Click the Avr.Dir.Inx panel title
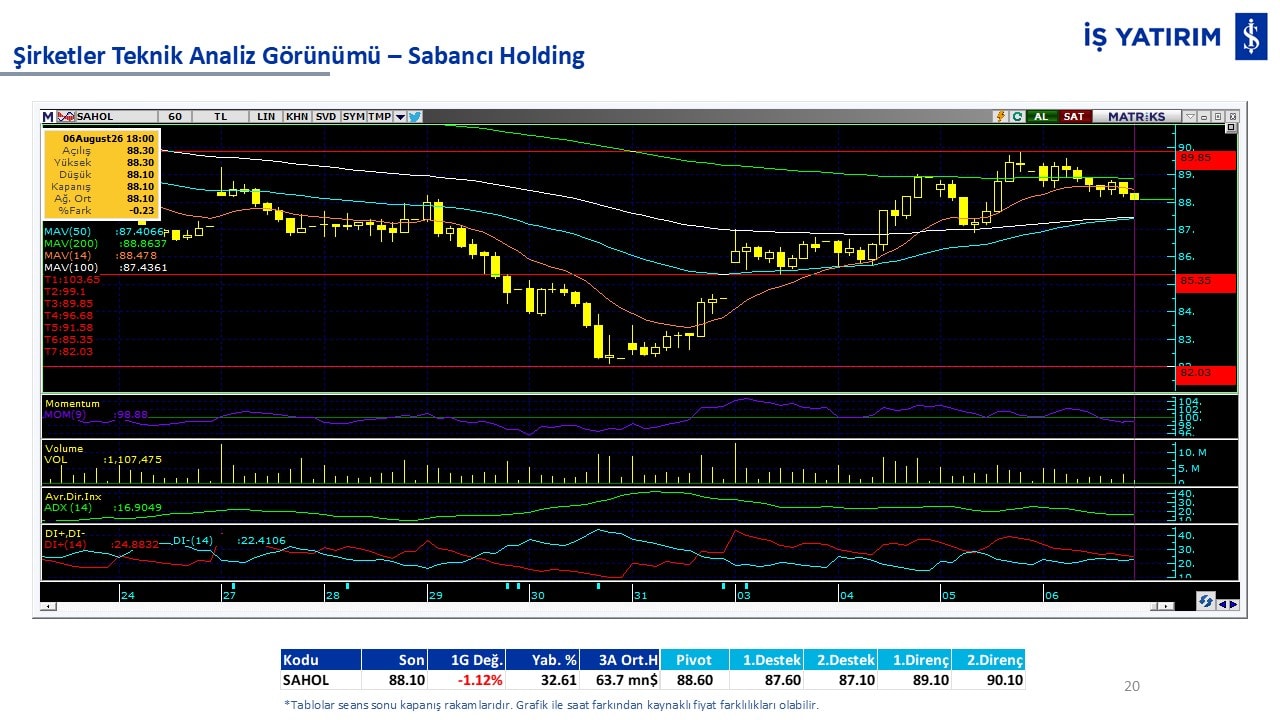 point(73,496)
